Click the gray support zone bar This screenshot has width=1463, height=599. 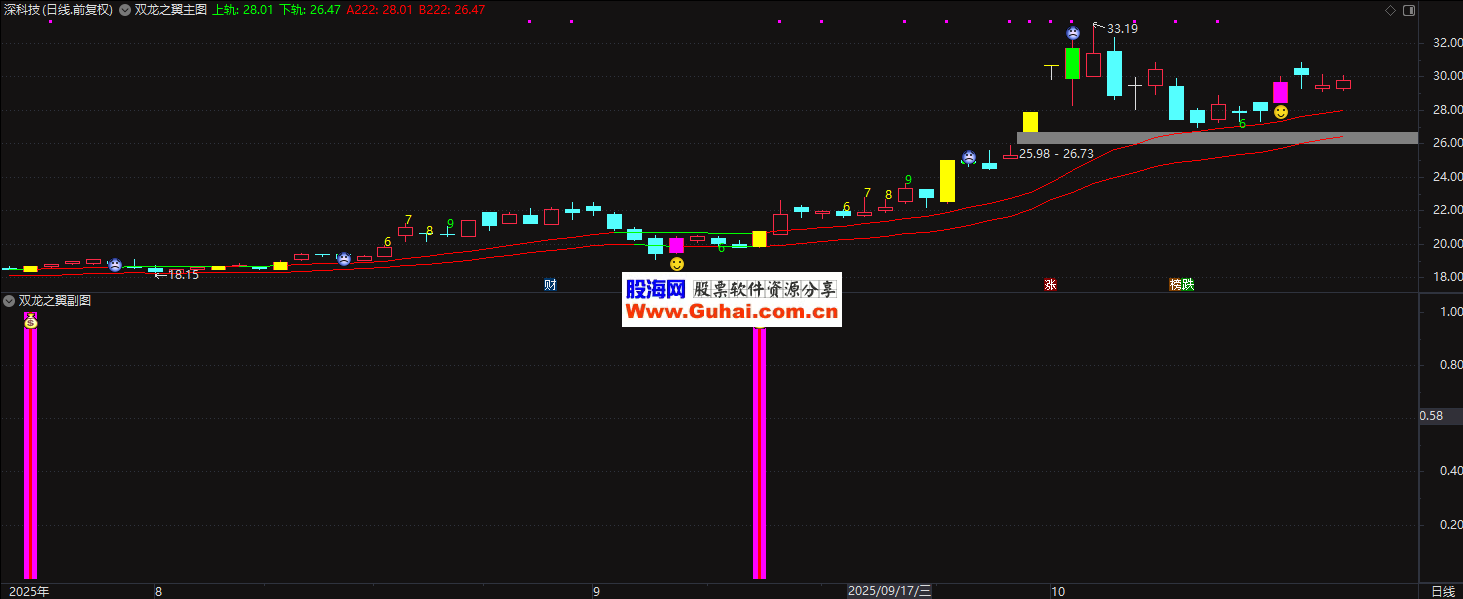click(1217, 138)
